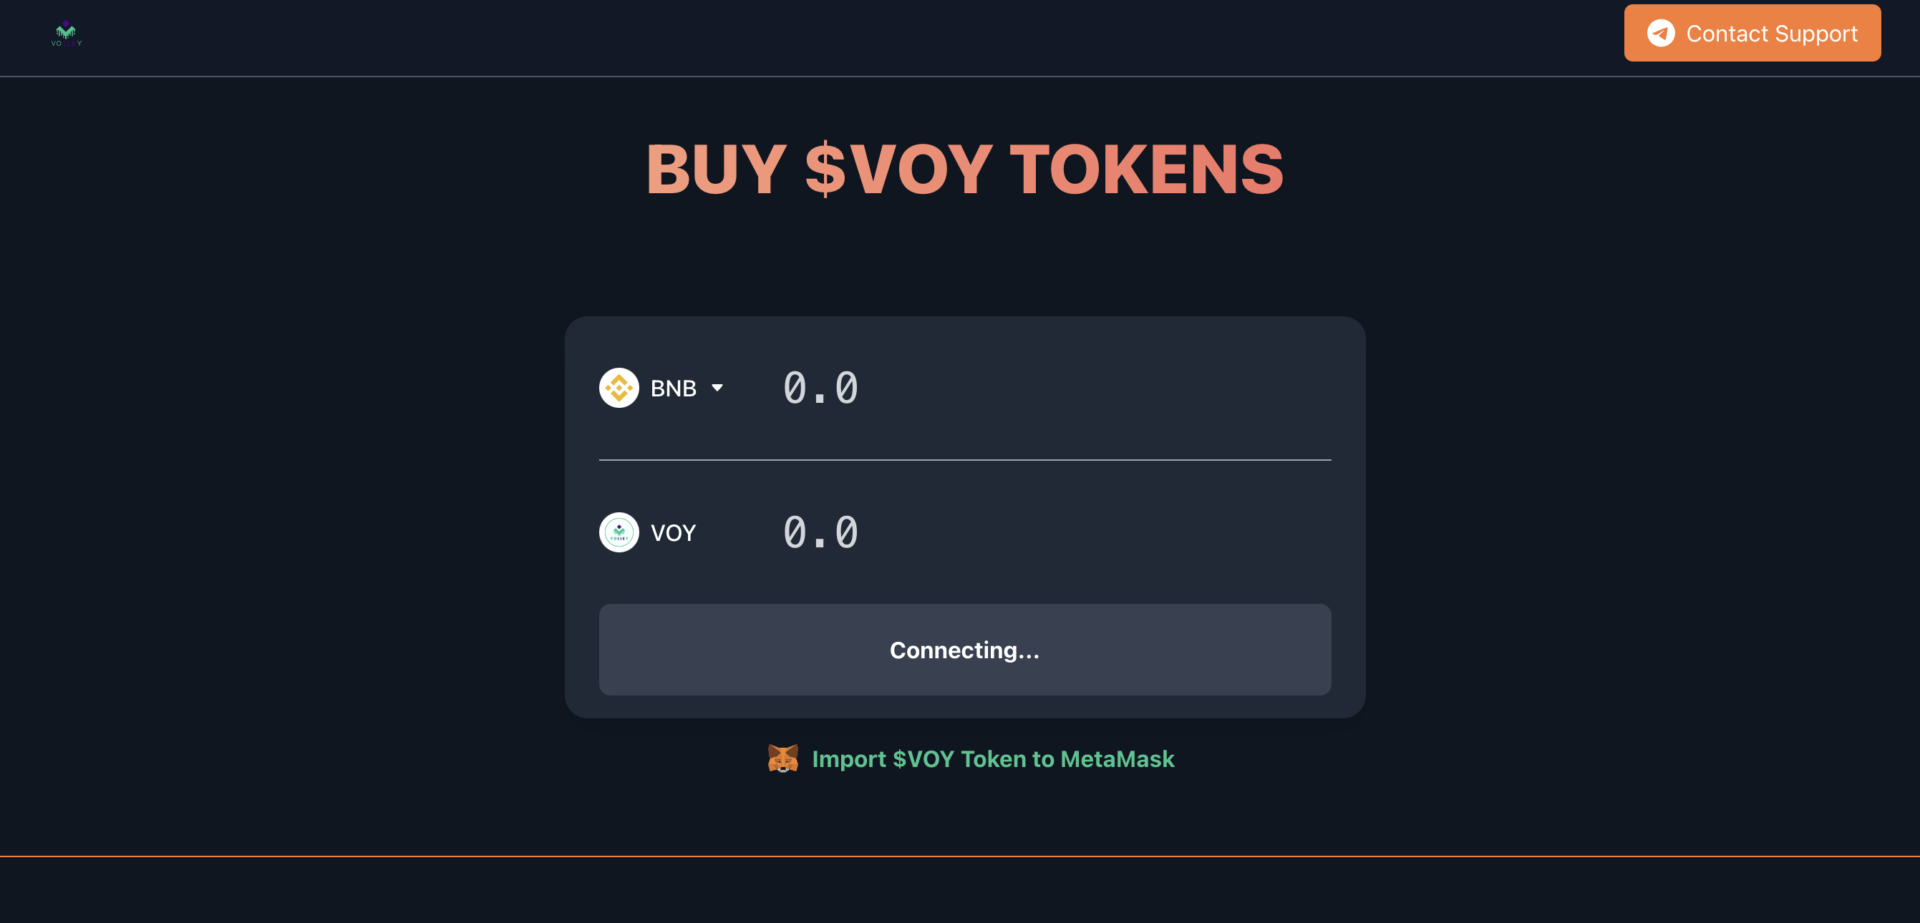Select the BNB currency label

673,388
